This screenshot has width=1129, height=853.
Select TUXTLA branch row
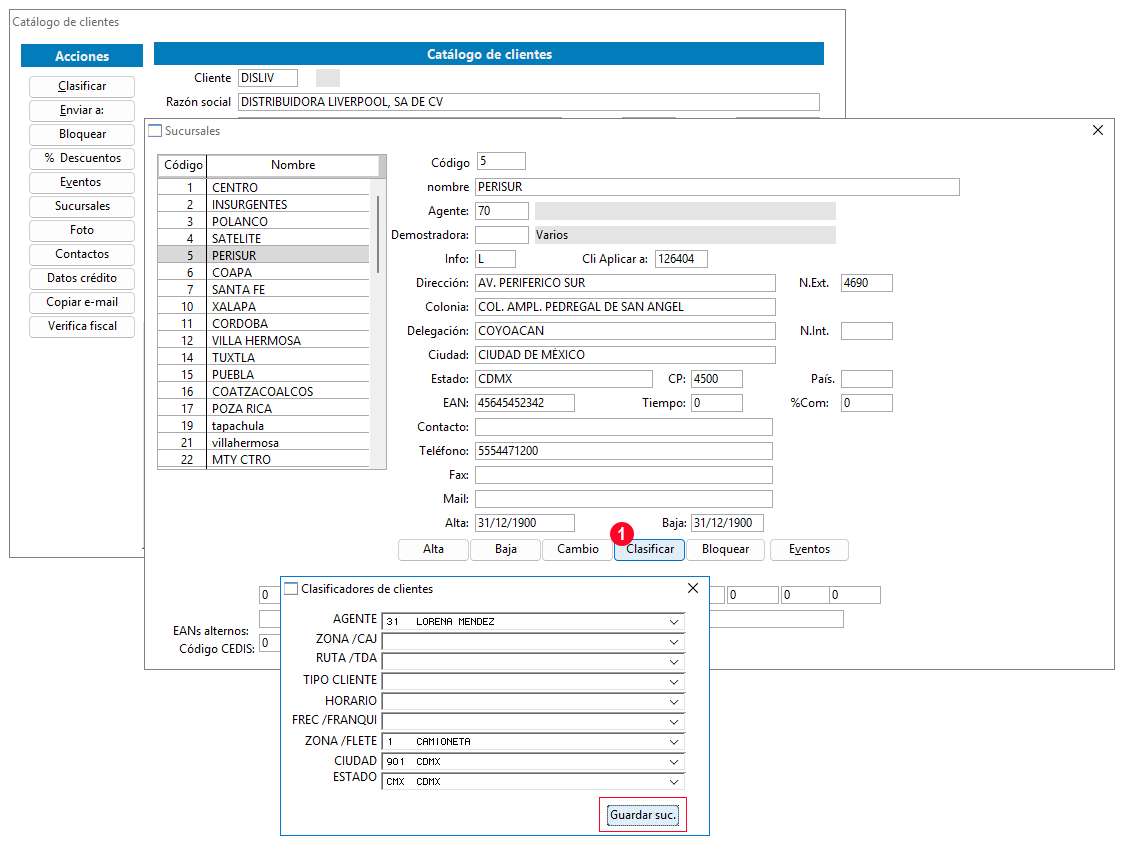coord(264,358)
